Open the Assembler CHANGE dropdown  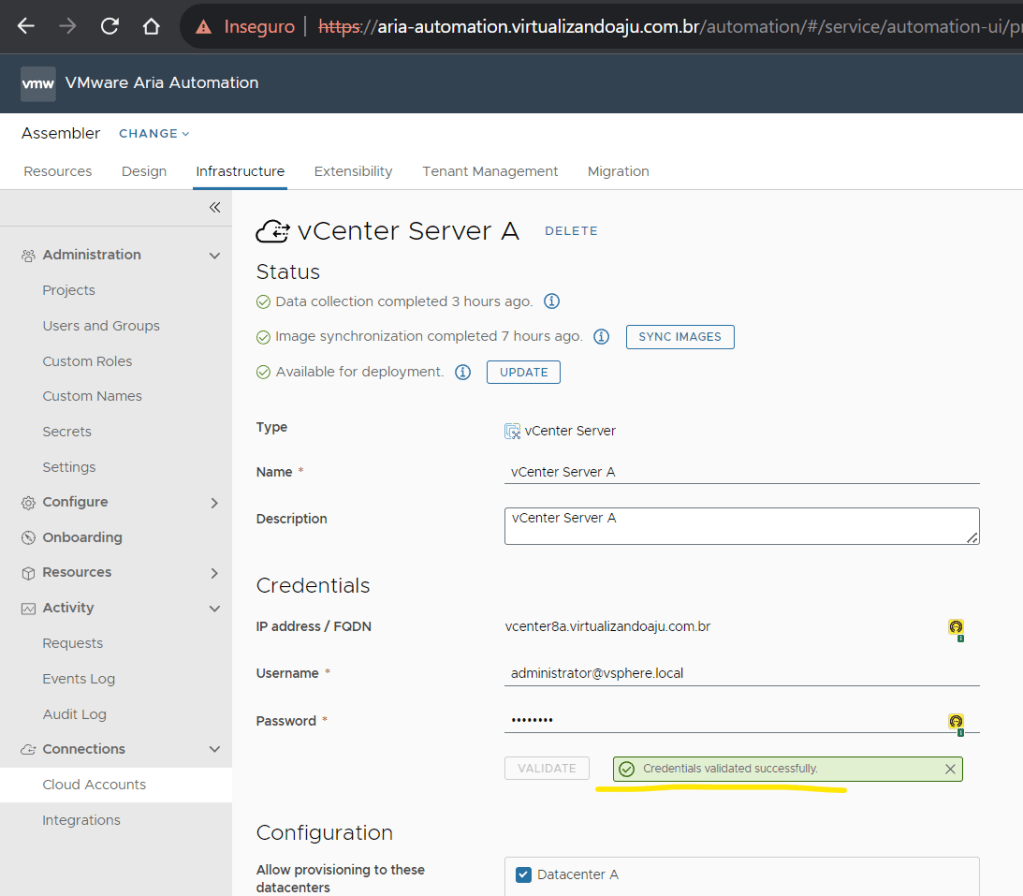tap(154, 134)
